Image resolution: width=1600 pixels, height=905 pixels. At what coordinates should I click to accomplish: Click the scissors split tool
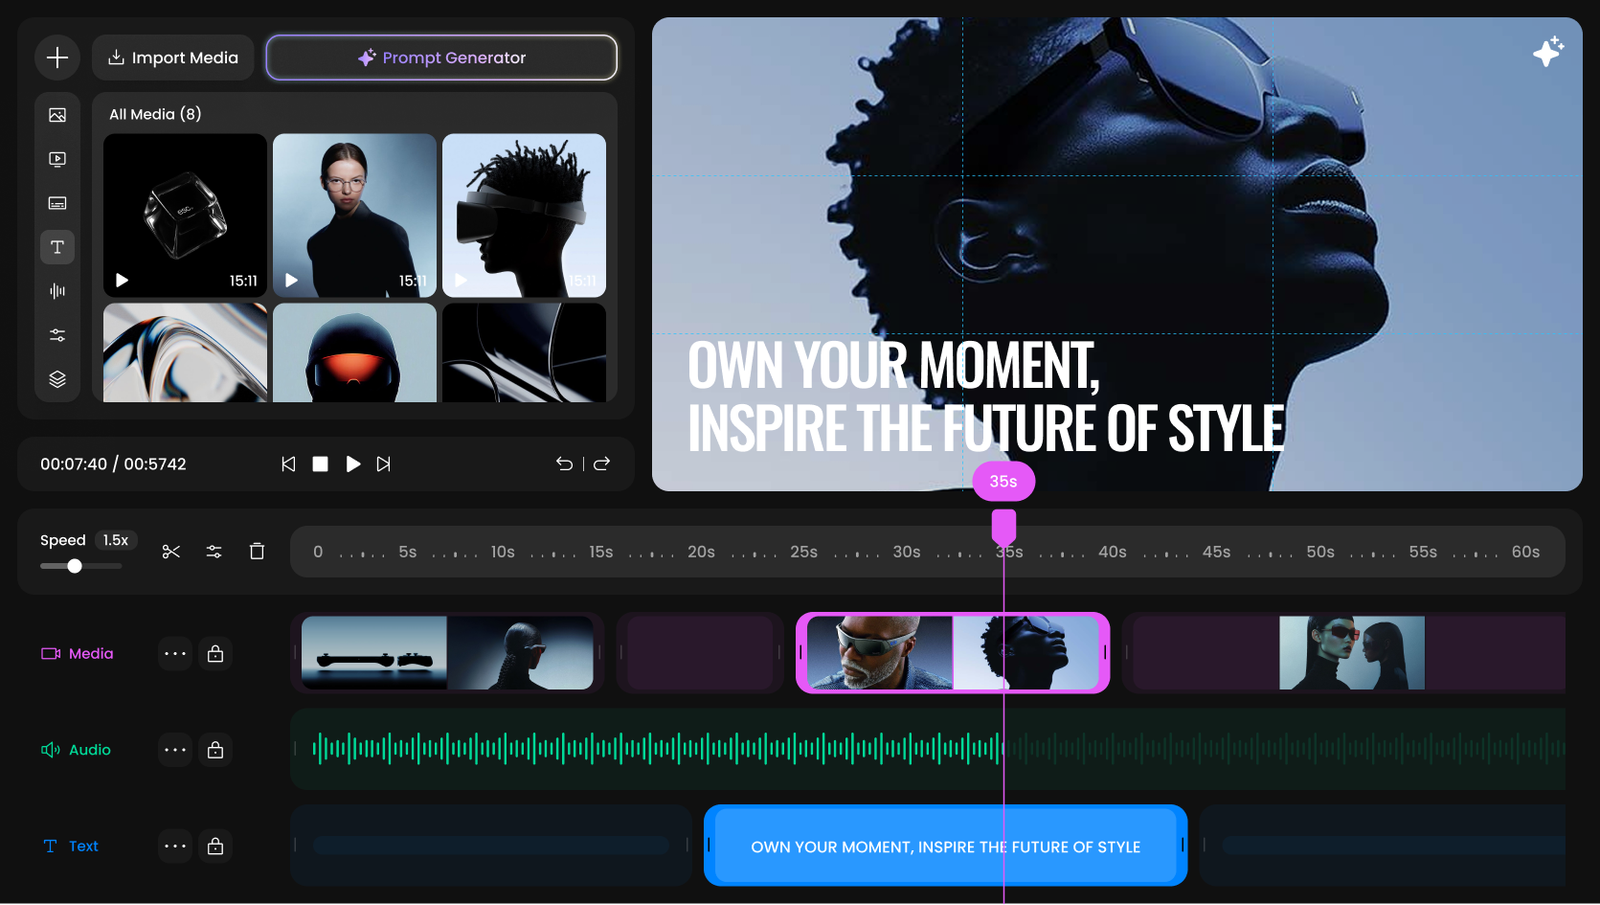[171, 551]
